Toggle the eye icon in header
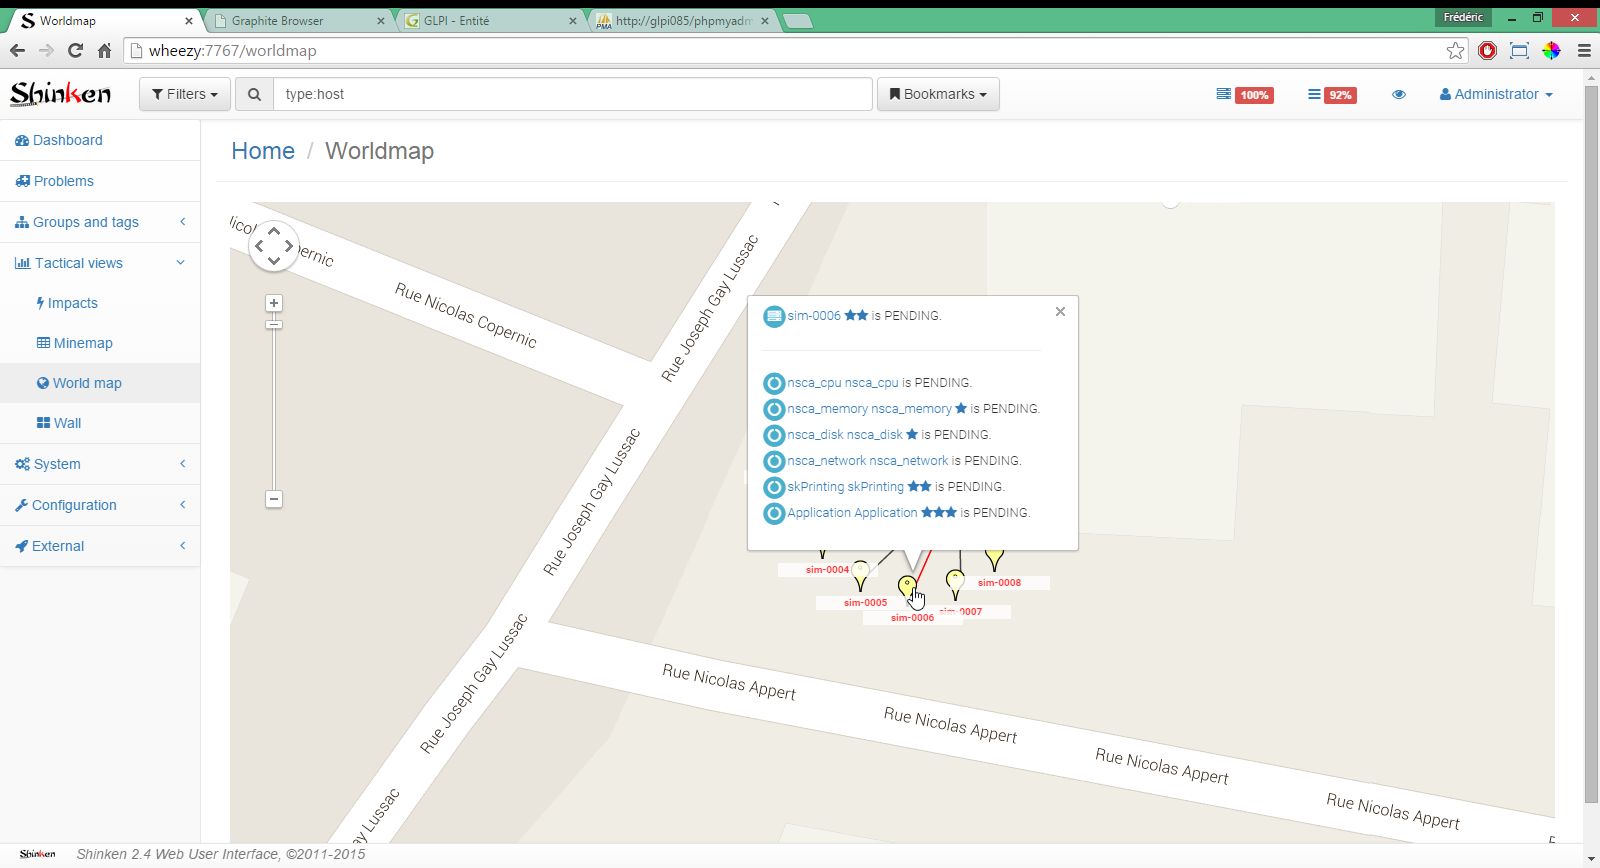1600x868 pixels. 1399,94
